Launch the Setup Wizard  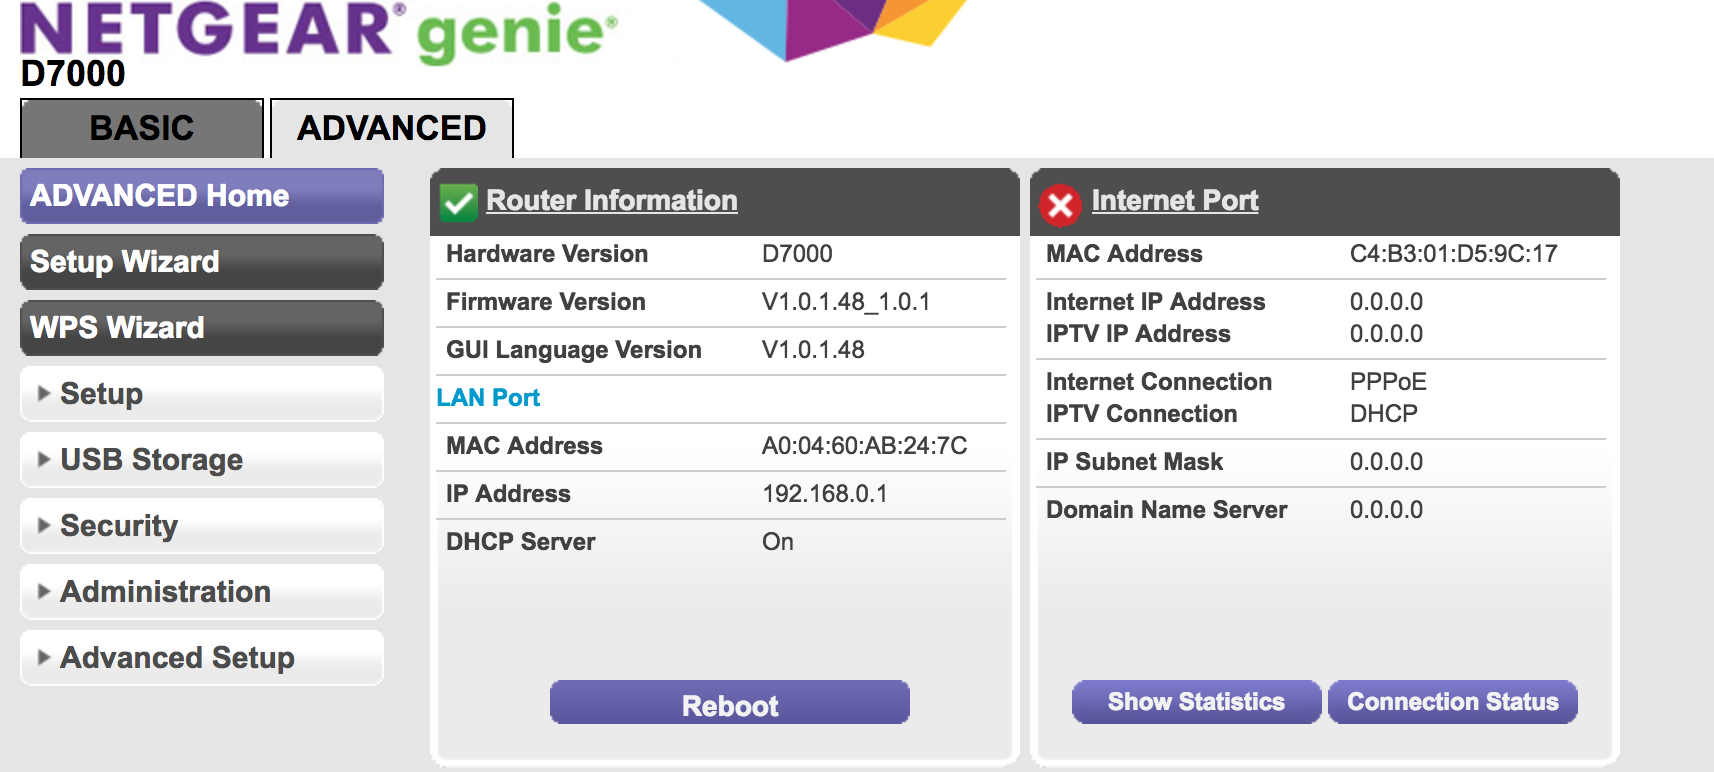[201, 262]
